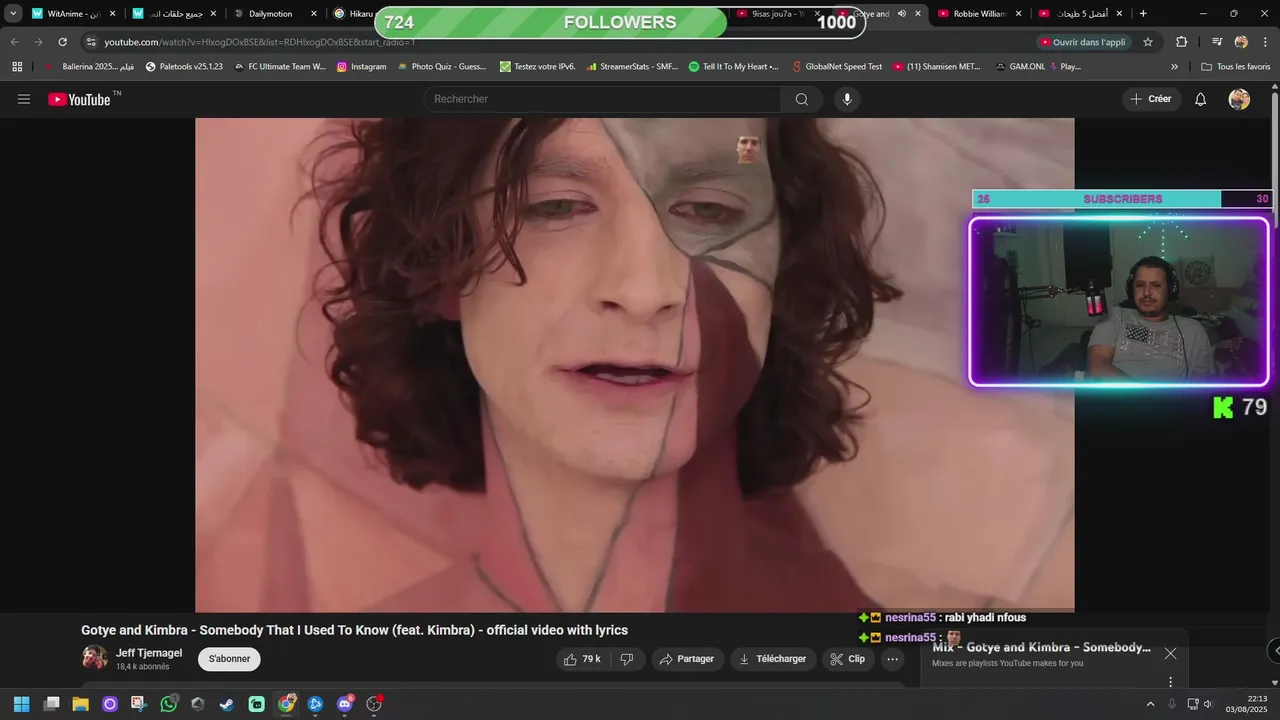1280x720 pixels.
Task: Open YouTube notifications bell
Action: pyautogui.click(x=1200, y=99)
